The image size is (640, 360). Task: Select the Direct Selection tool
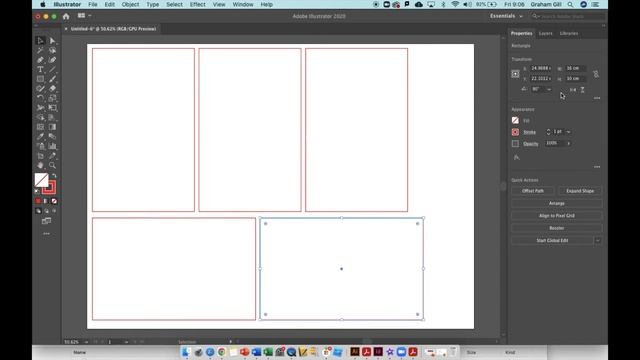tap(52, 41)
